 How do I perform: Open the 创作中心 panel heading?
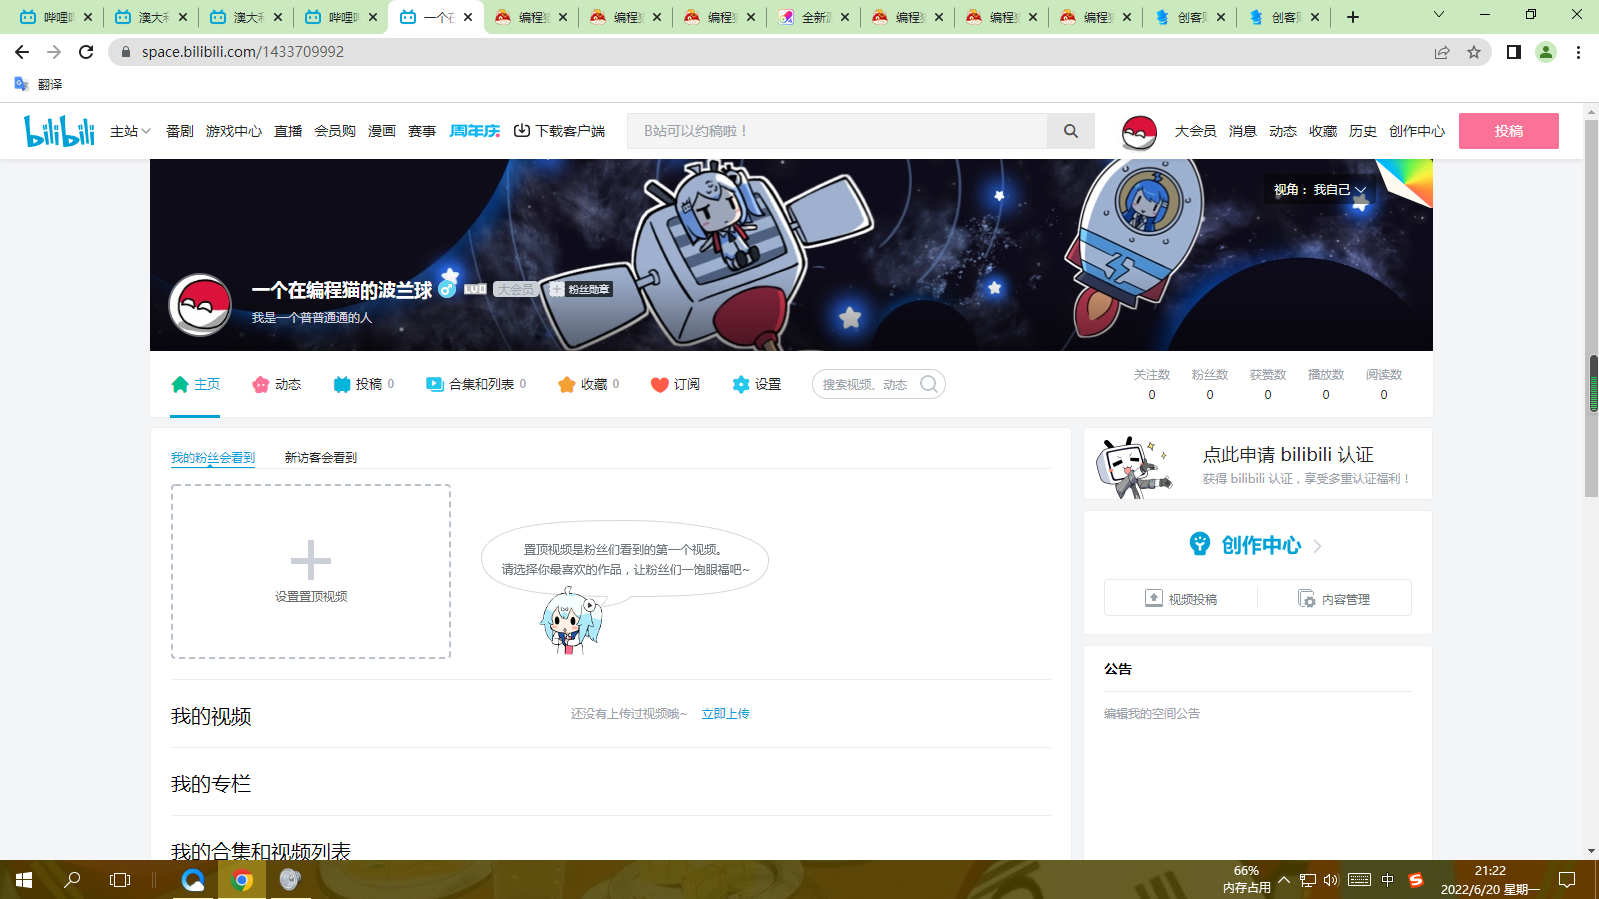click(x=1261, y=545)
